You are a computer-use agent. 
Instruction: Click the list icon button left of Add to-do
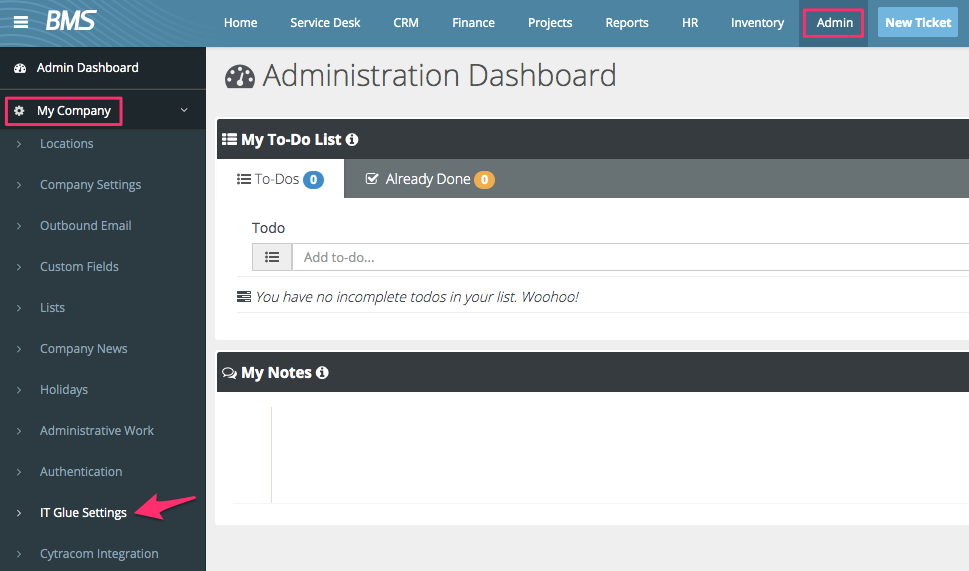tap(272, 257)
